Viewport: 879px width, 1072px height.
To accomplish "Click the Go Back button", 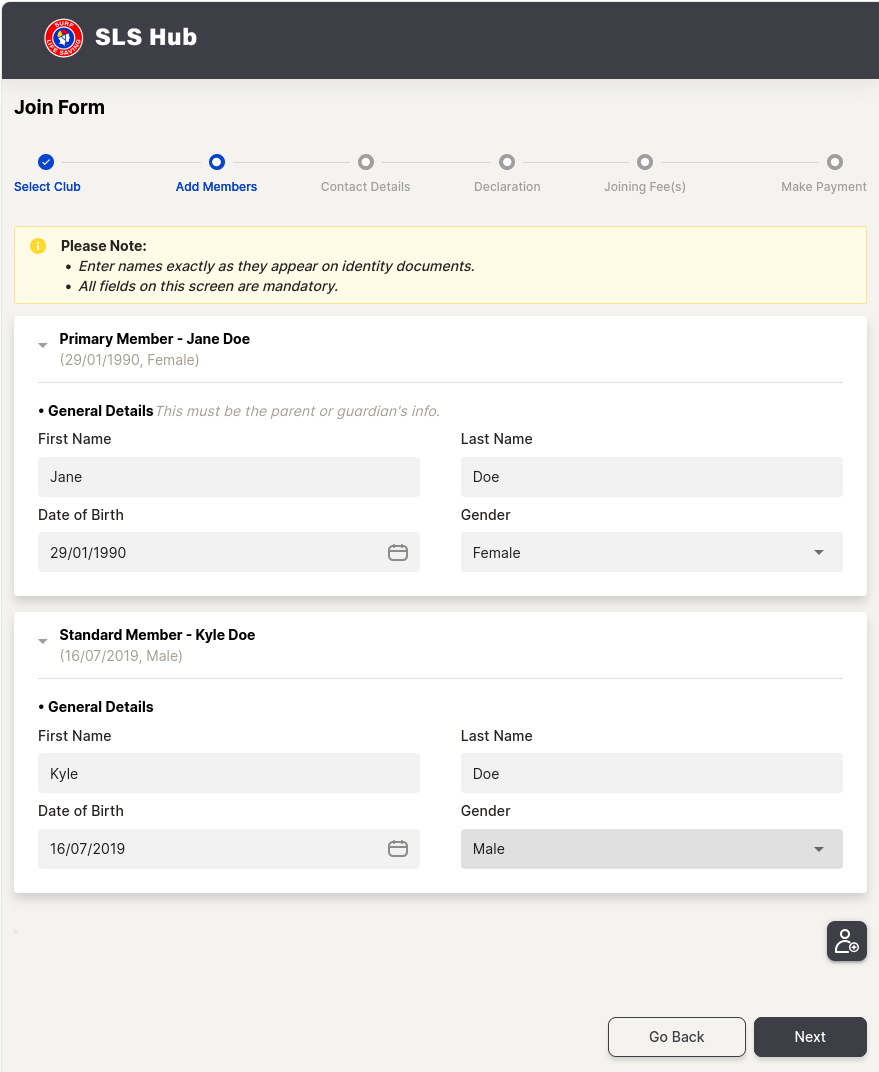I will (x=677, y=1036).
